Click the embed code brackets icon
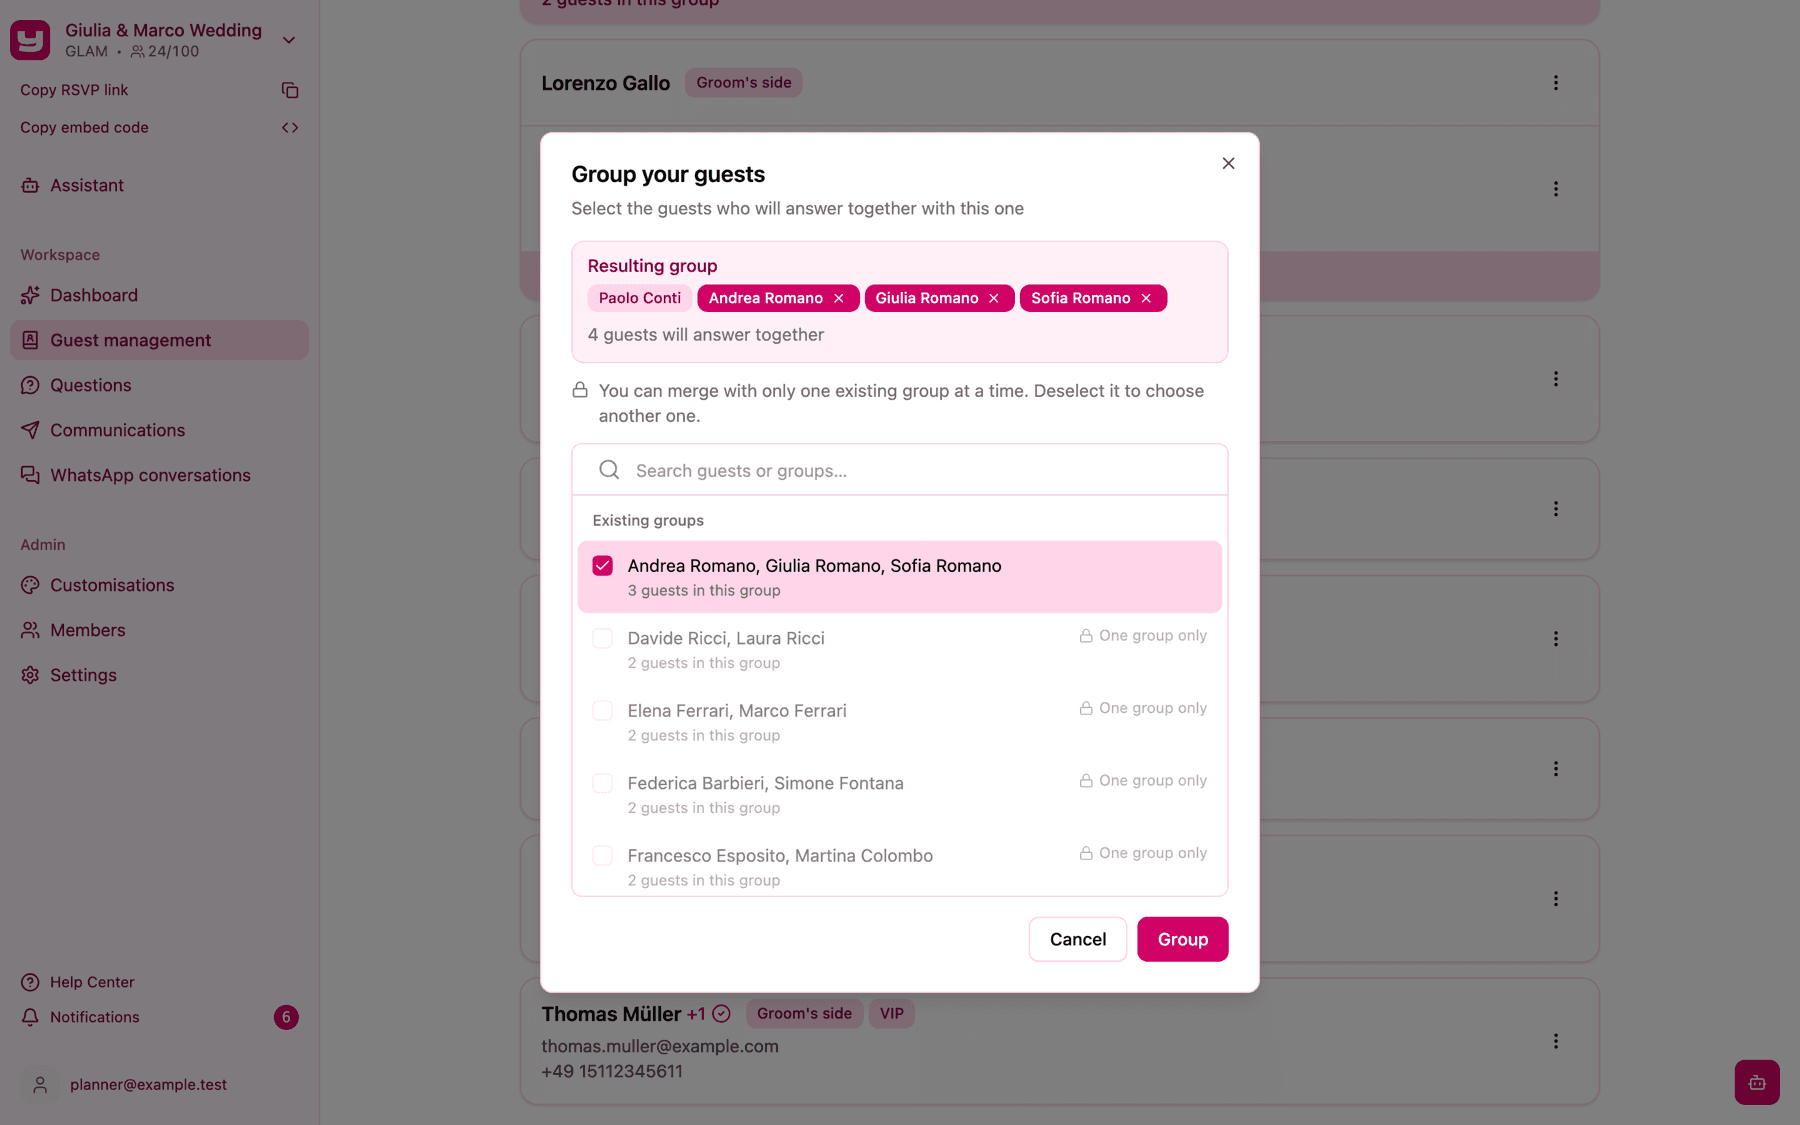The image size is (1800, 1125). [290, 127]
